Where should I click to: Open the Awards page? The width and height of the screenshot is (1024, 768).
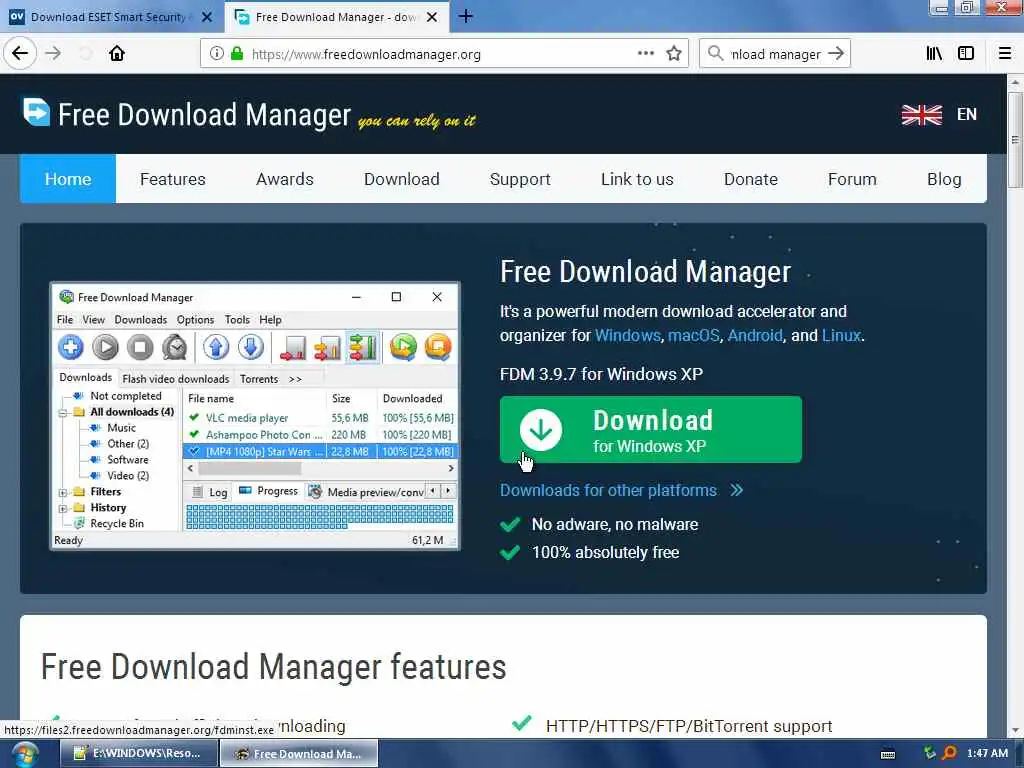coord(285,179)
